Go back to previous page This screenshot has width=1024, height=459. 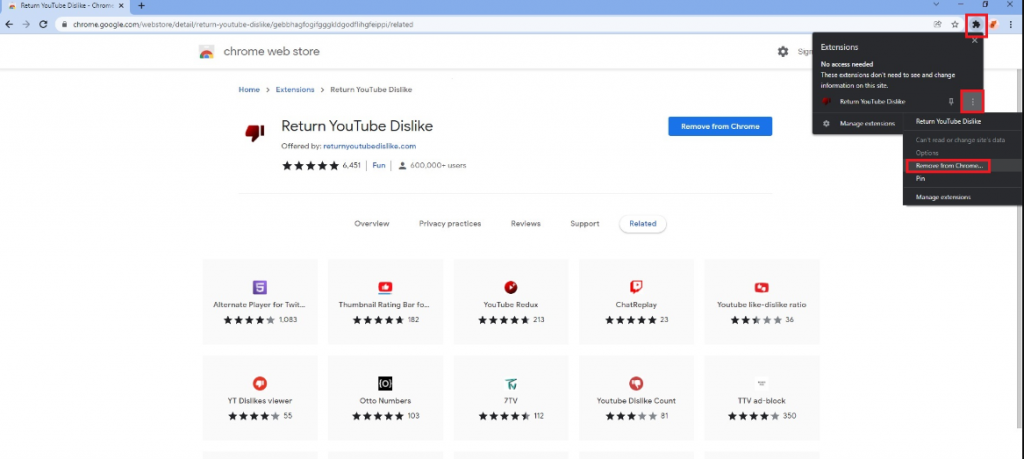9,24
